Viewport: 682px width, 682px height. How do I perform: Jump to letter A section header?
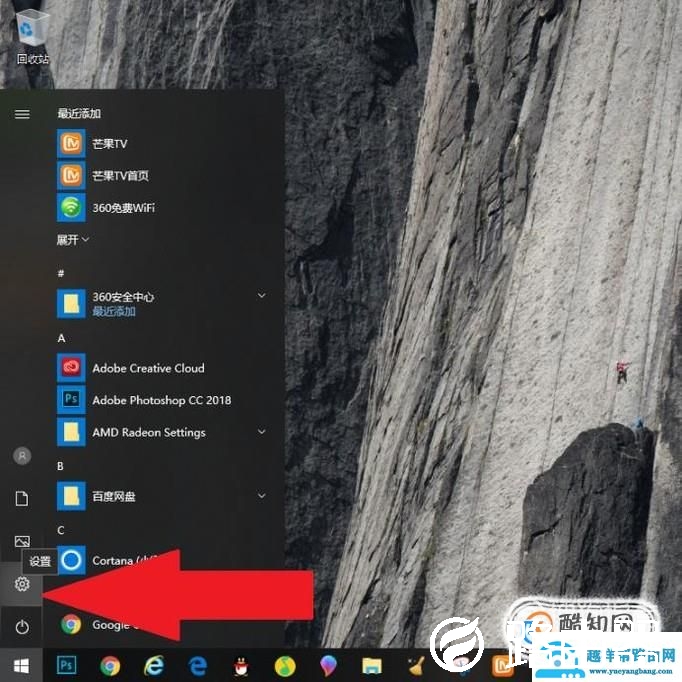[61, 338]
